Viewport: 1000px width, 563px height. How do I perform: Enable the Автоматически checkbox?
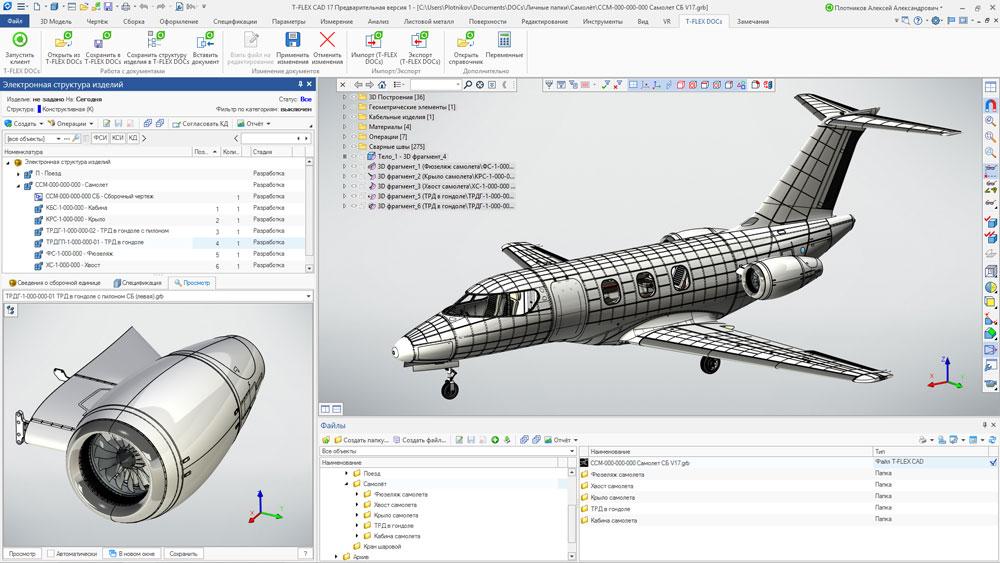(x=50, y=553)
